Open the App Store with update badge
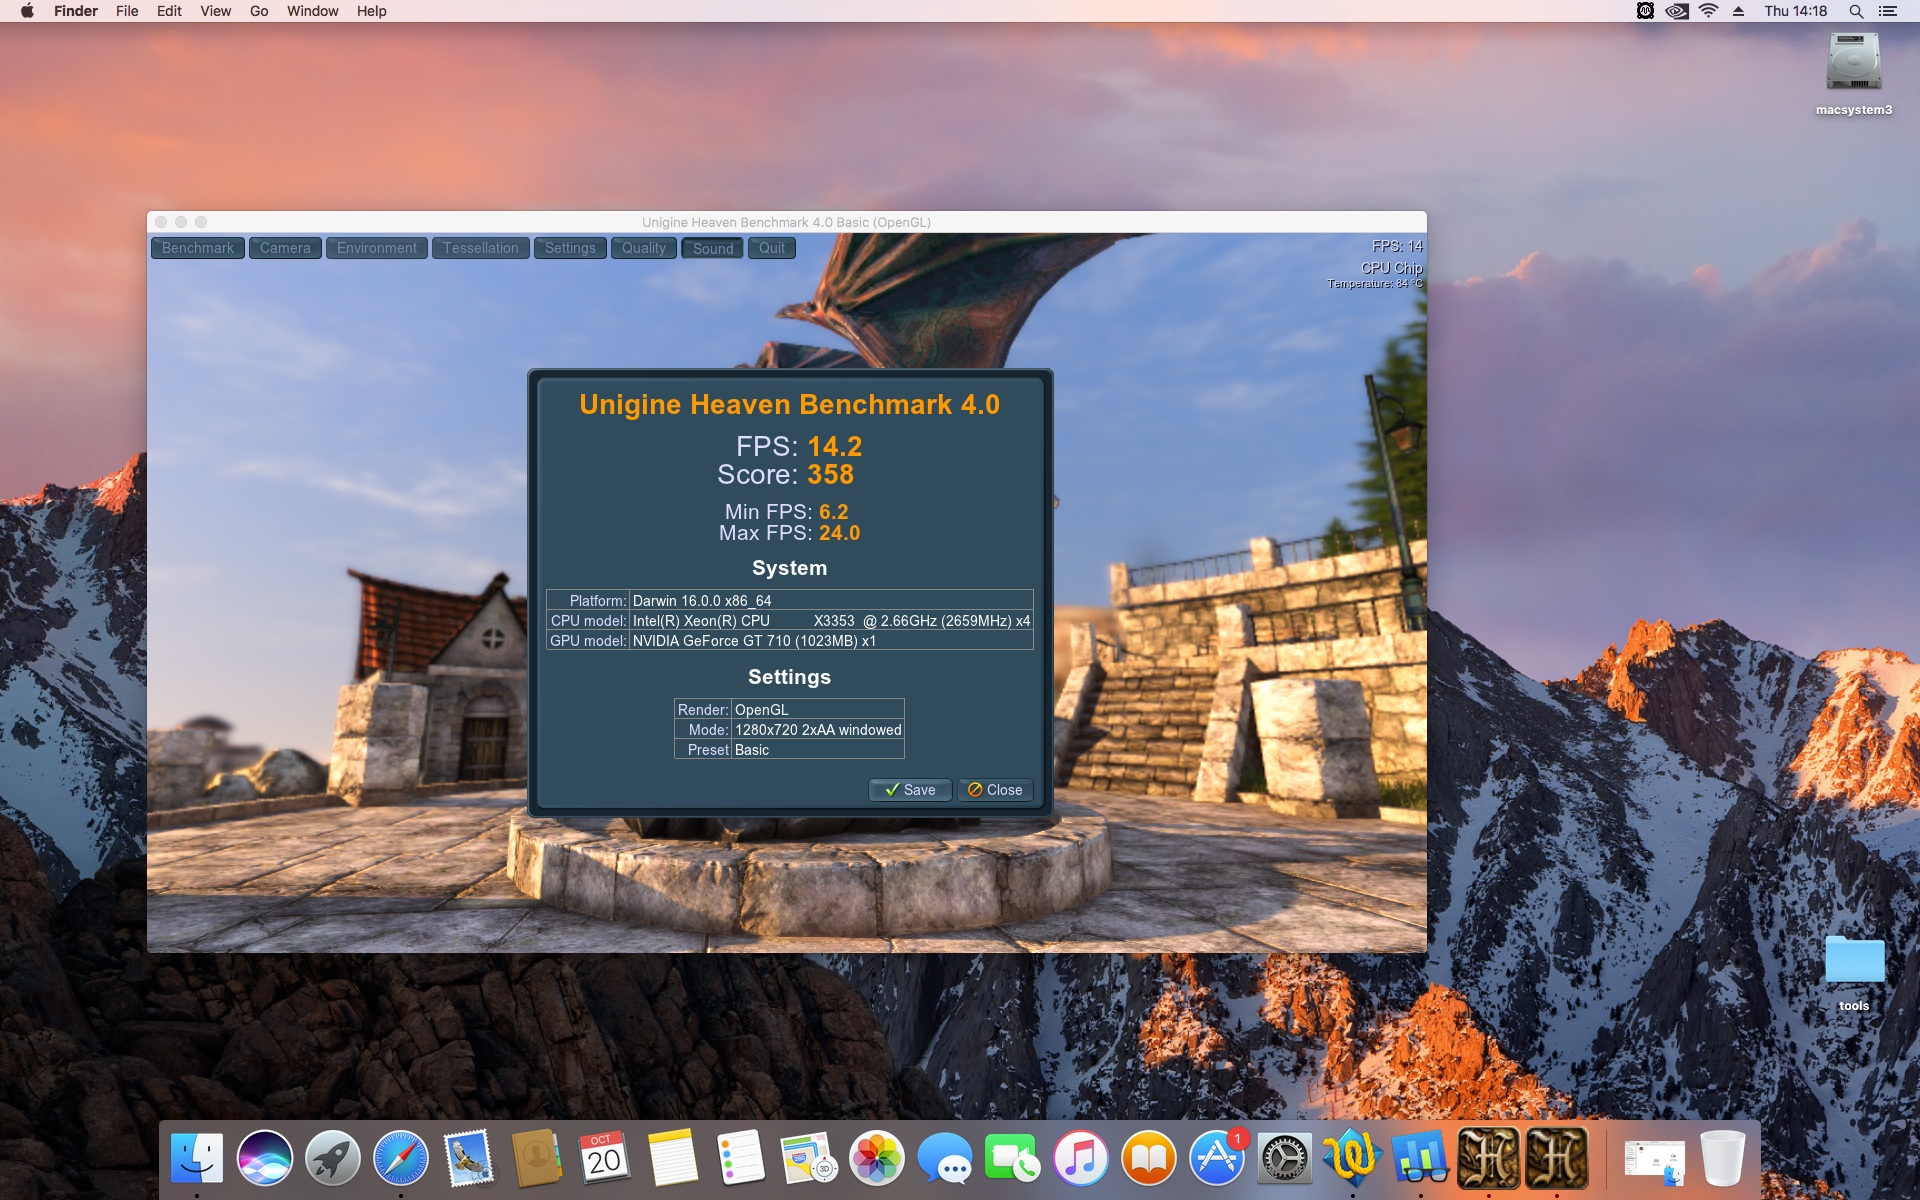This screenshot has width=1920, height=1200. click(1217, 1158)
